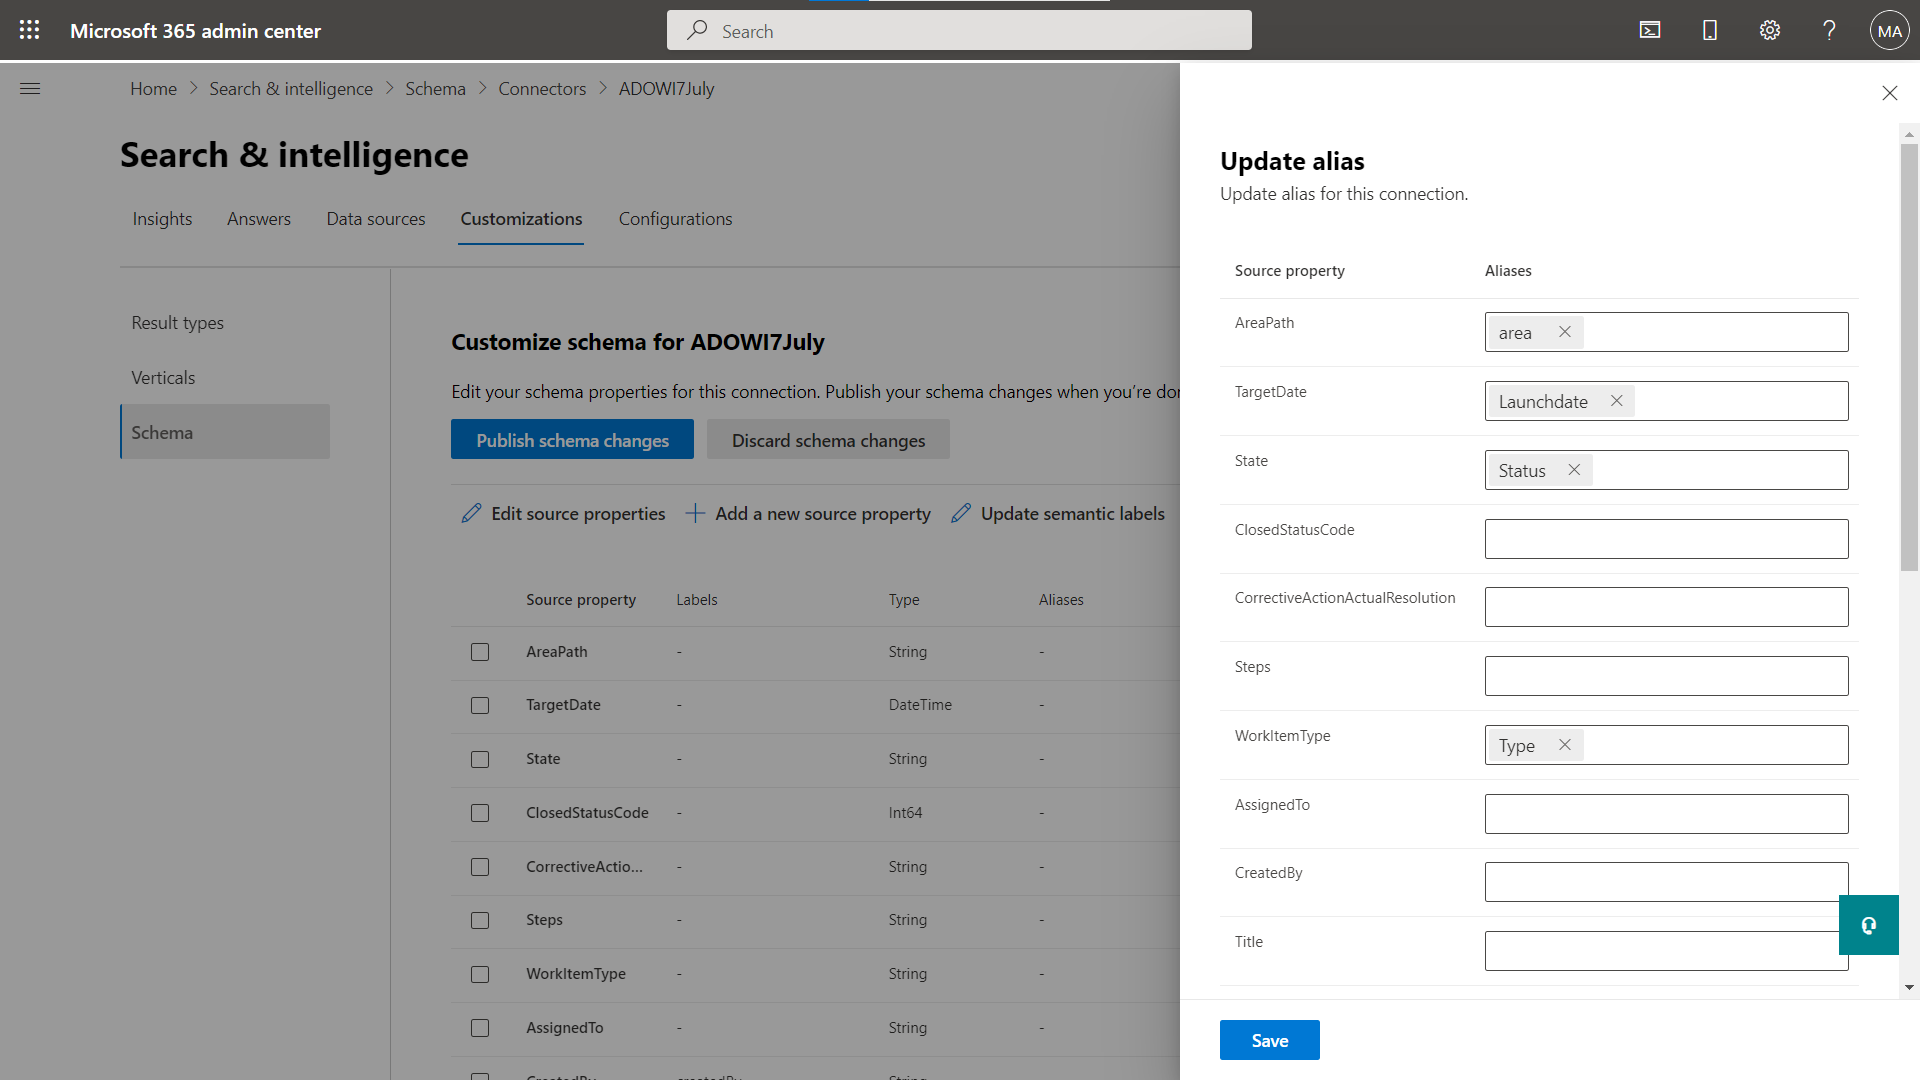Click the search magnifier icon in searchbar
The image size is (1920, 1080).
click(698, 30)
